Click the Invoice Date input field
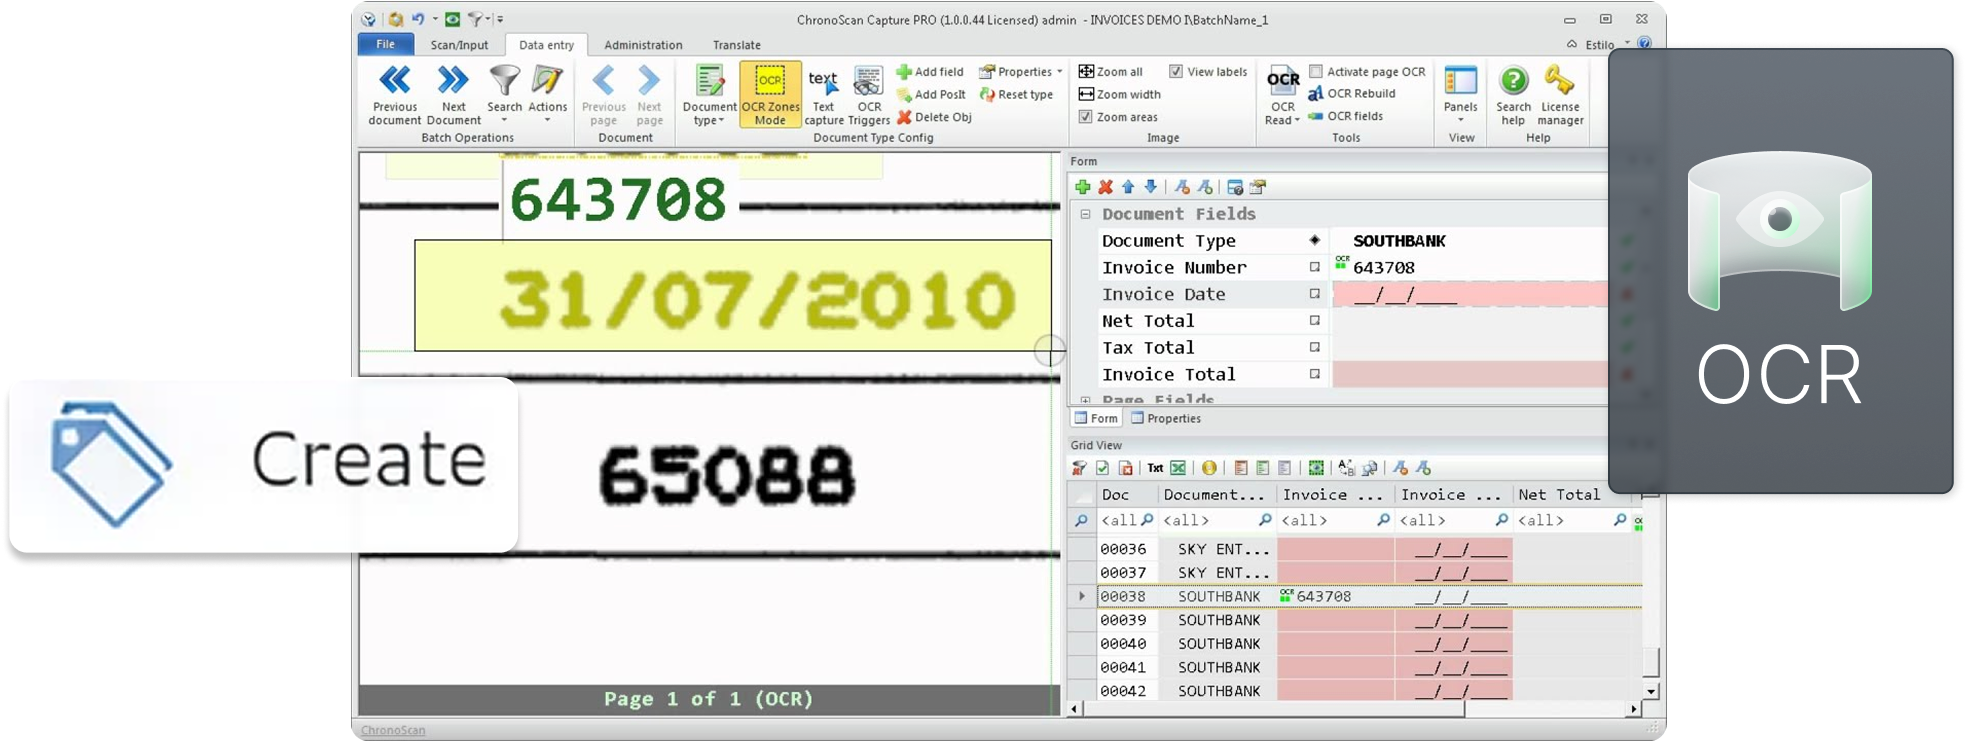The image size is (1966, 741). (1468, 294)
